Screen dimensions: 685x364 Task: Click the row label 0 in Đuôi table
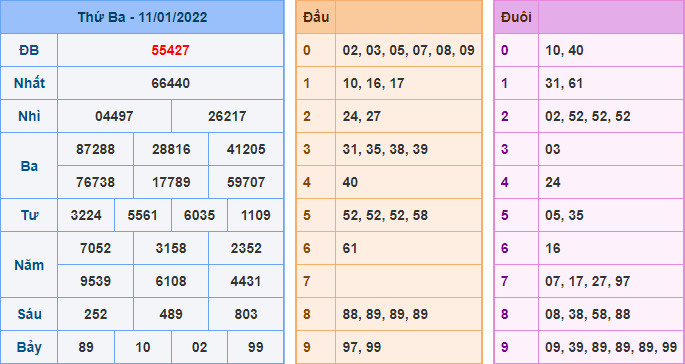pos(505,50)
